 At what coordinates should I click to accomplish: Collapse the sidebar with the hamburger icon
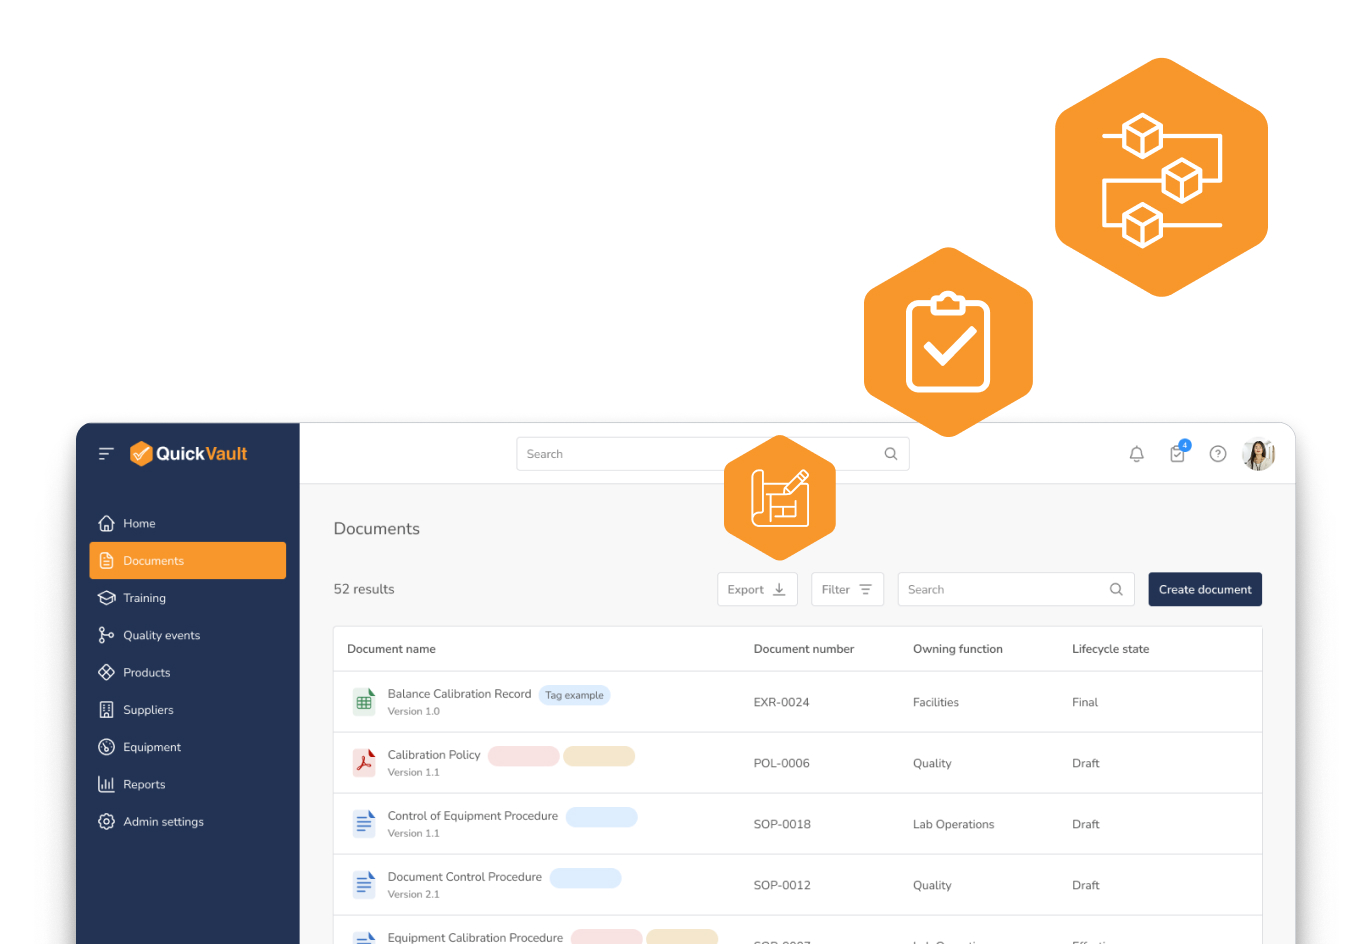pos(106,454)
